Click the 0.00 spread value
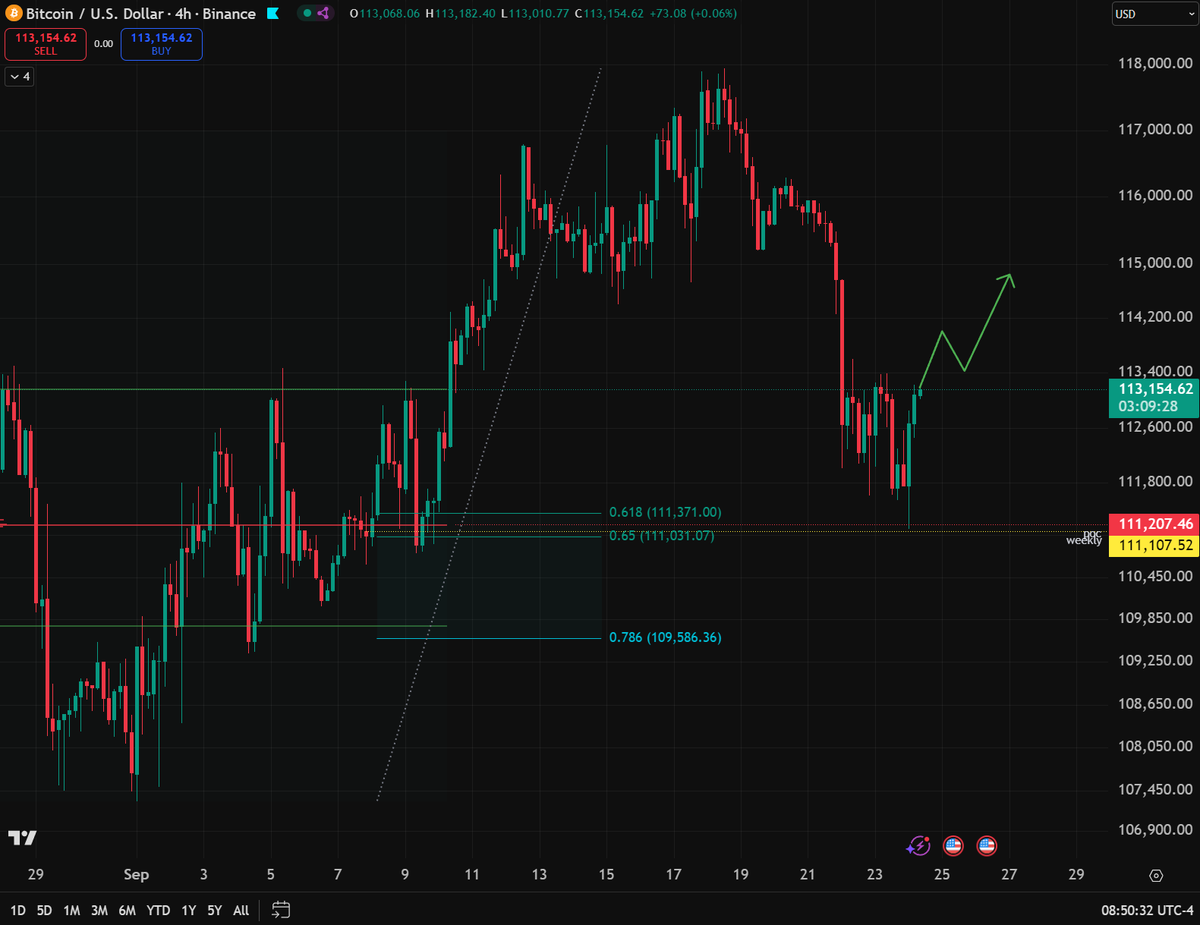This screenshot has height=925, width=1200. click(x=104, y=44)
